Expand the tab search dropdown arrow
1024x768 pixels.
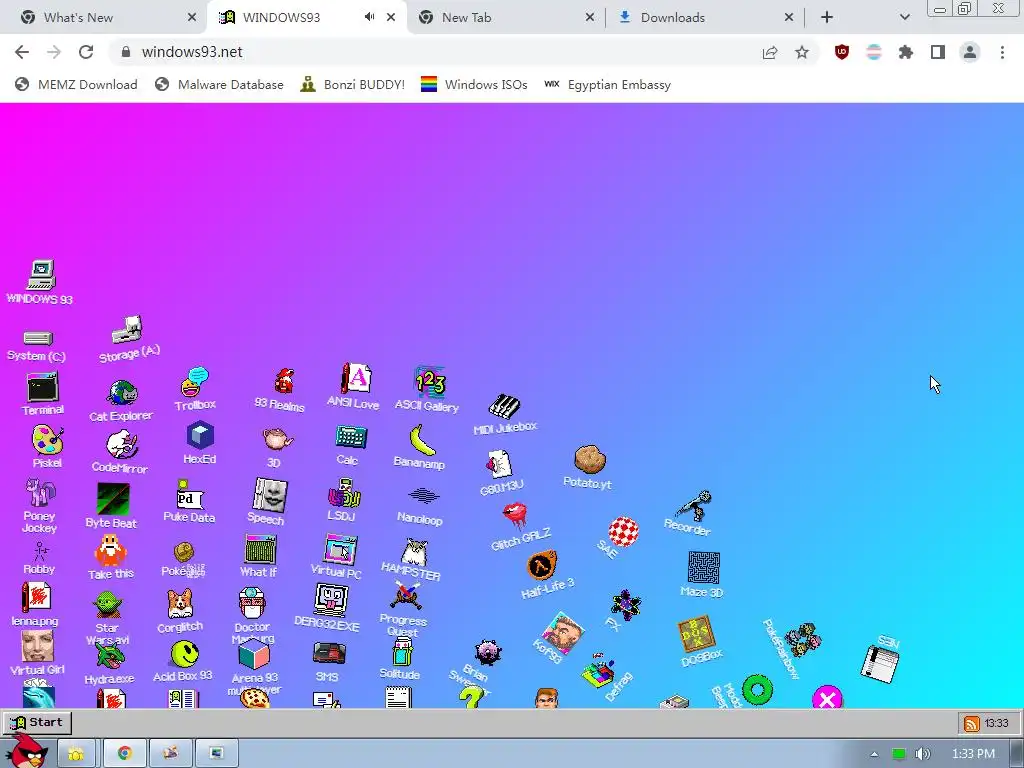point(904,18)
